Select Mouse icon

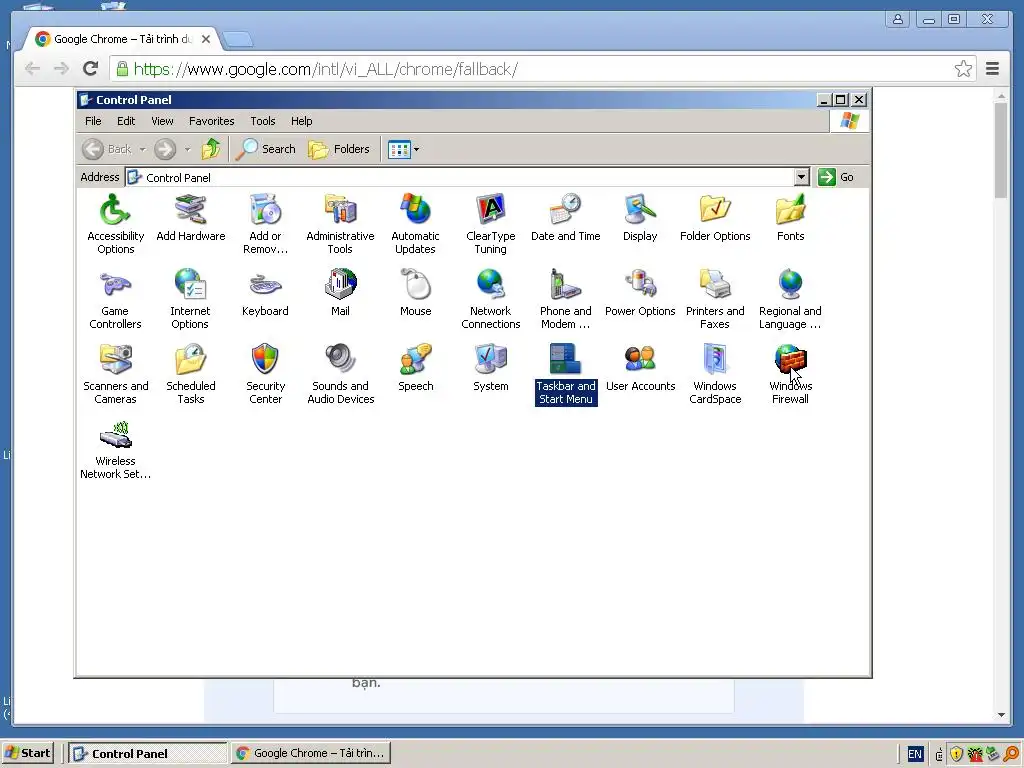coord(415,293)
